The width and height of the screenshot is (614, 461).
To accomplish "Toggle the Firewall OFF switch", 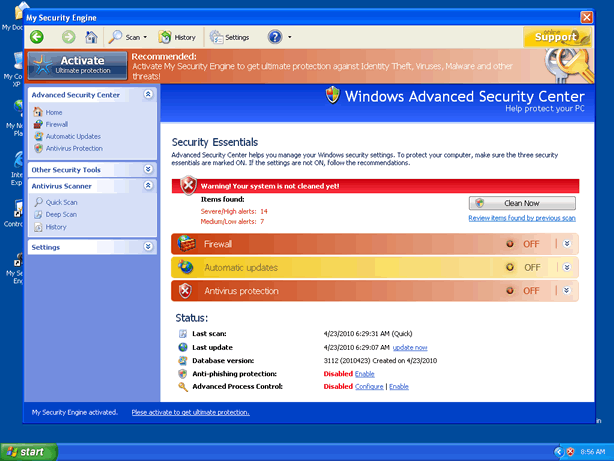I will [524, 243].
